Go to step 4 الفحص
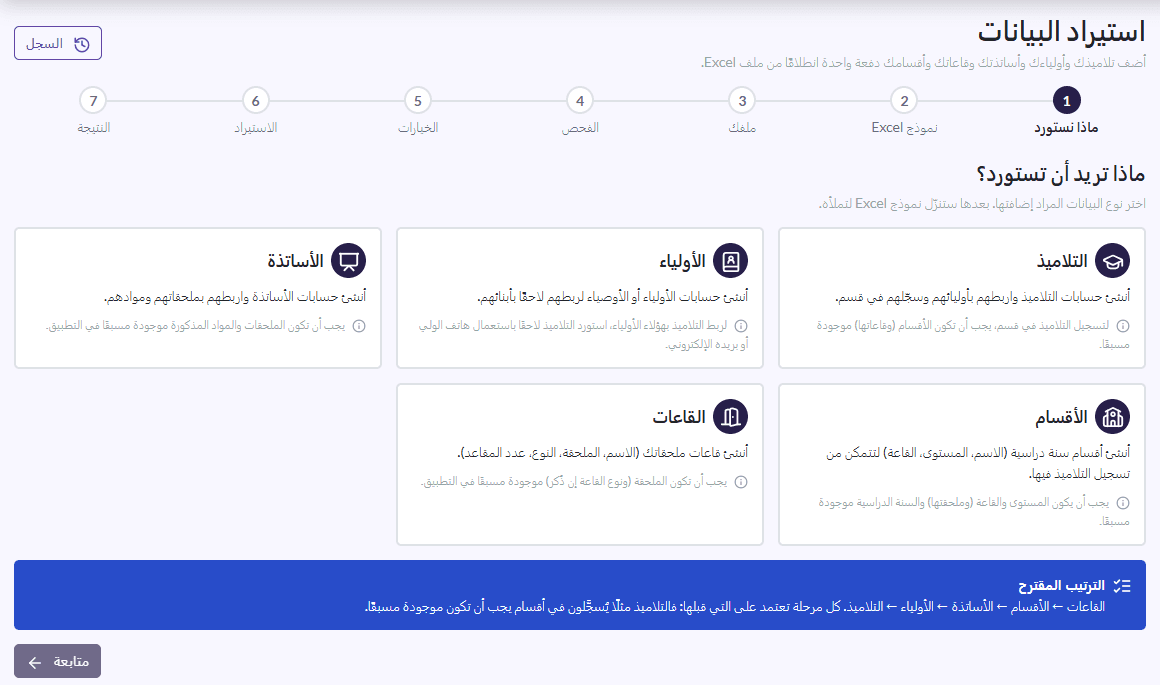Viewport: 1160px width, 685px height. [x=580, y=111]
